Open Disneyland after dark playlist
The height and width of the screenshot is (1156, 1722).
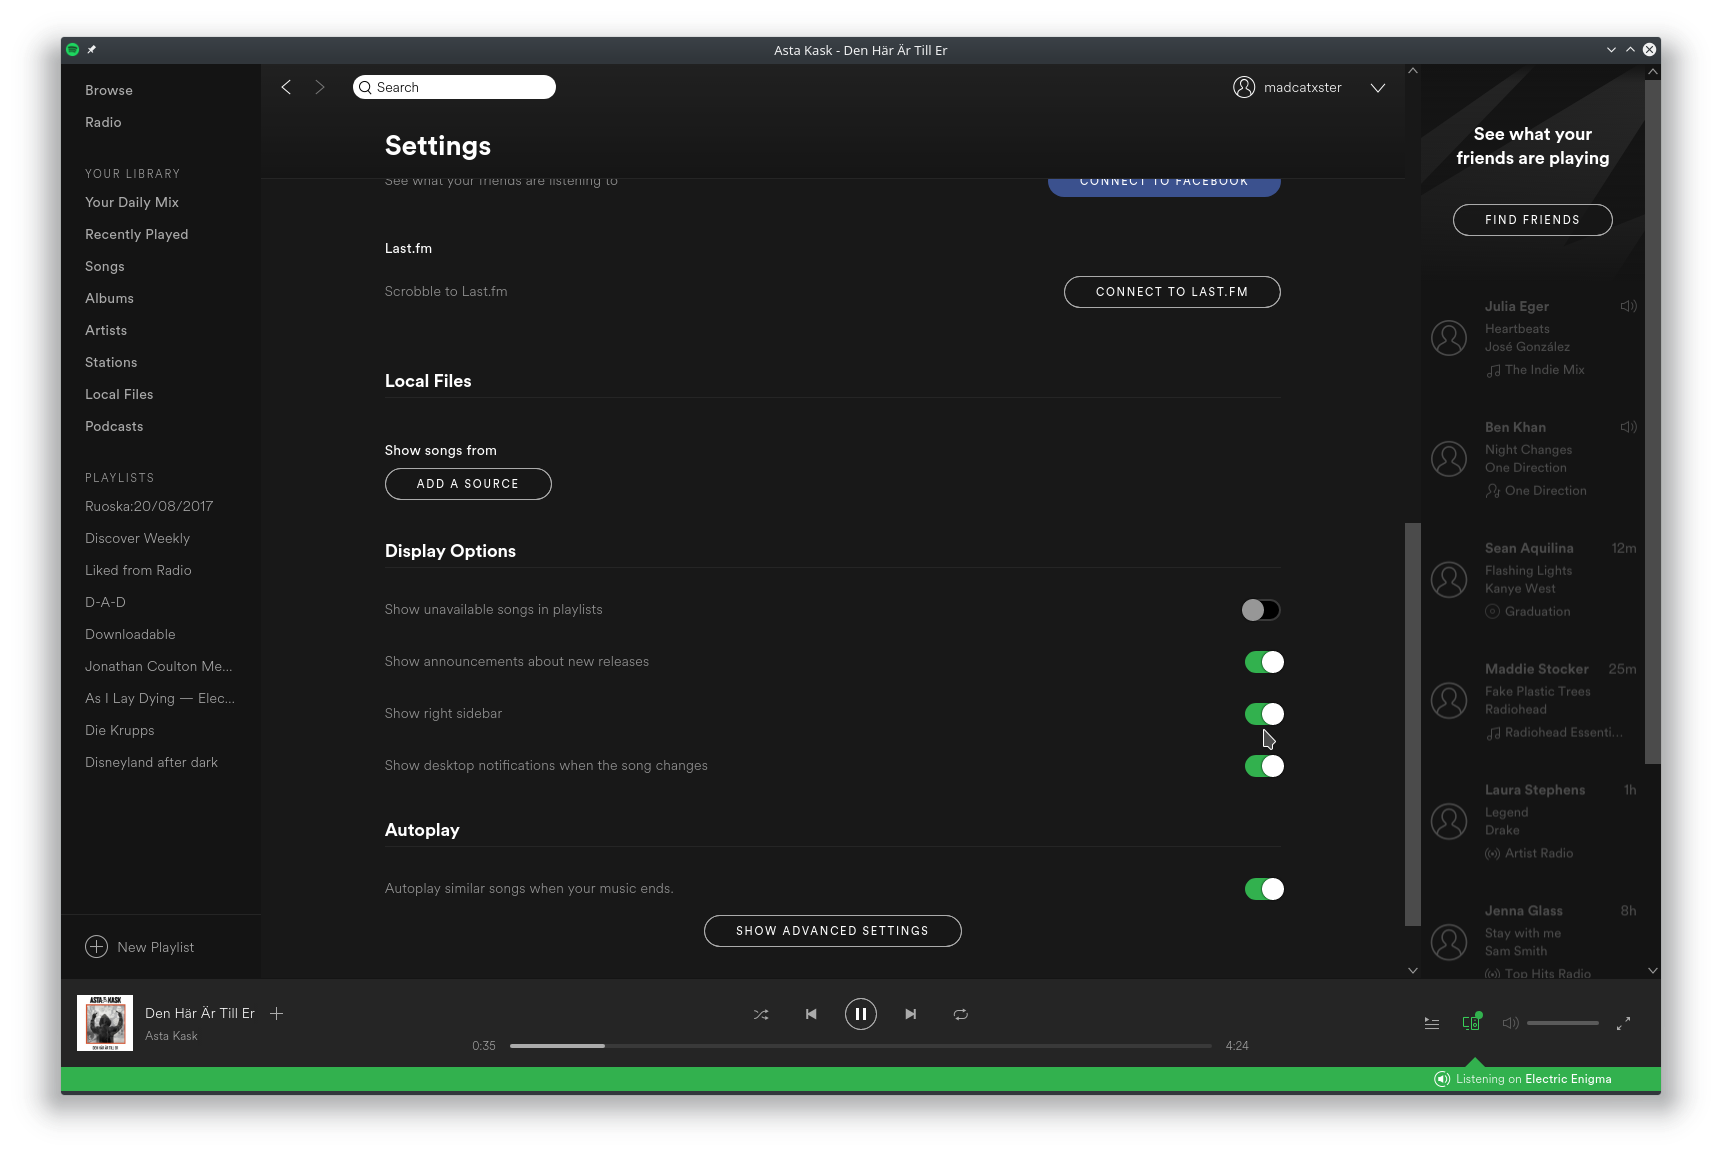(151, 762)
